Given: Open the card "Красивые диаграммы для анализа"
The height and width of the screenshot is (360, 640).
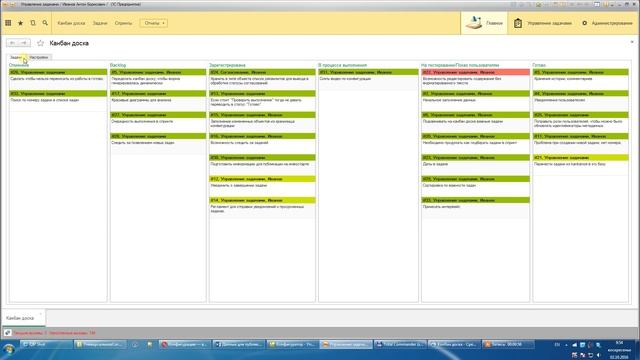Looking at the screenshot, I should pos(158,100).
